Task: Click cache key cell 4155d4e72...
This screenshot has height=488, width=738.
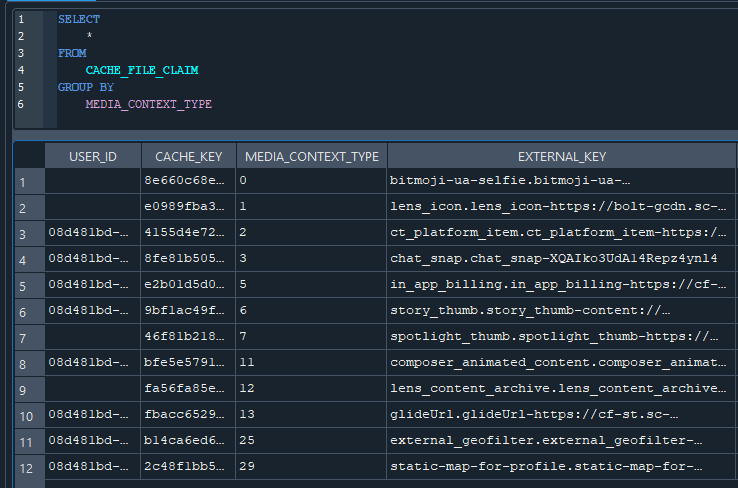Action: tap(188, 232)
